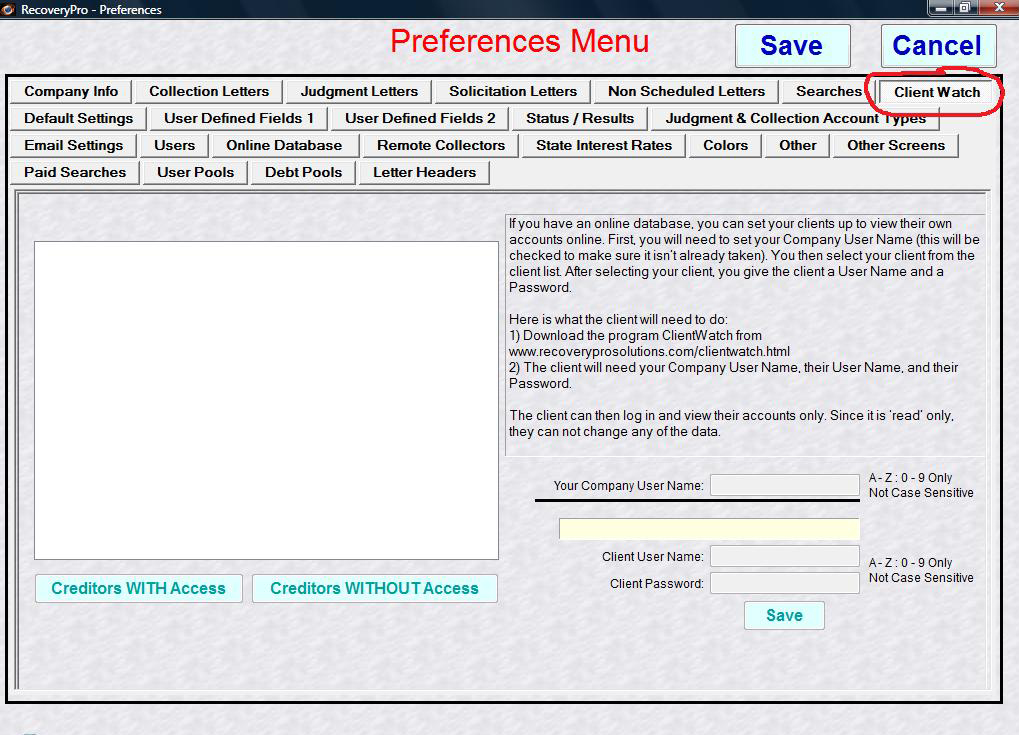Switch to the Remote Collectors tab
Screen dimensions: 1019x735
(x=441, y=146)
